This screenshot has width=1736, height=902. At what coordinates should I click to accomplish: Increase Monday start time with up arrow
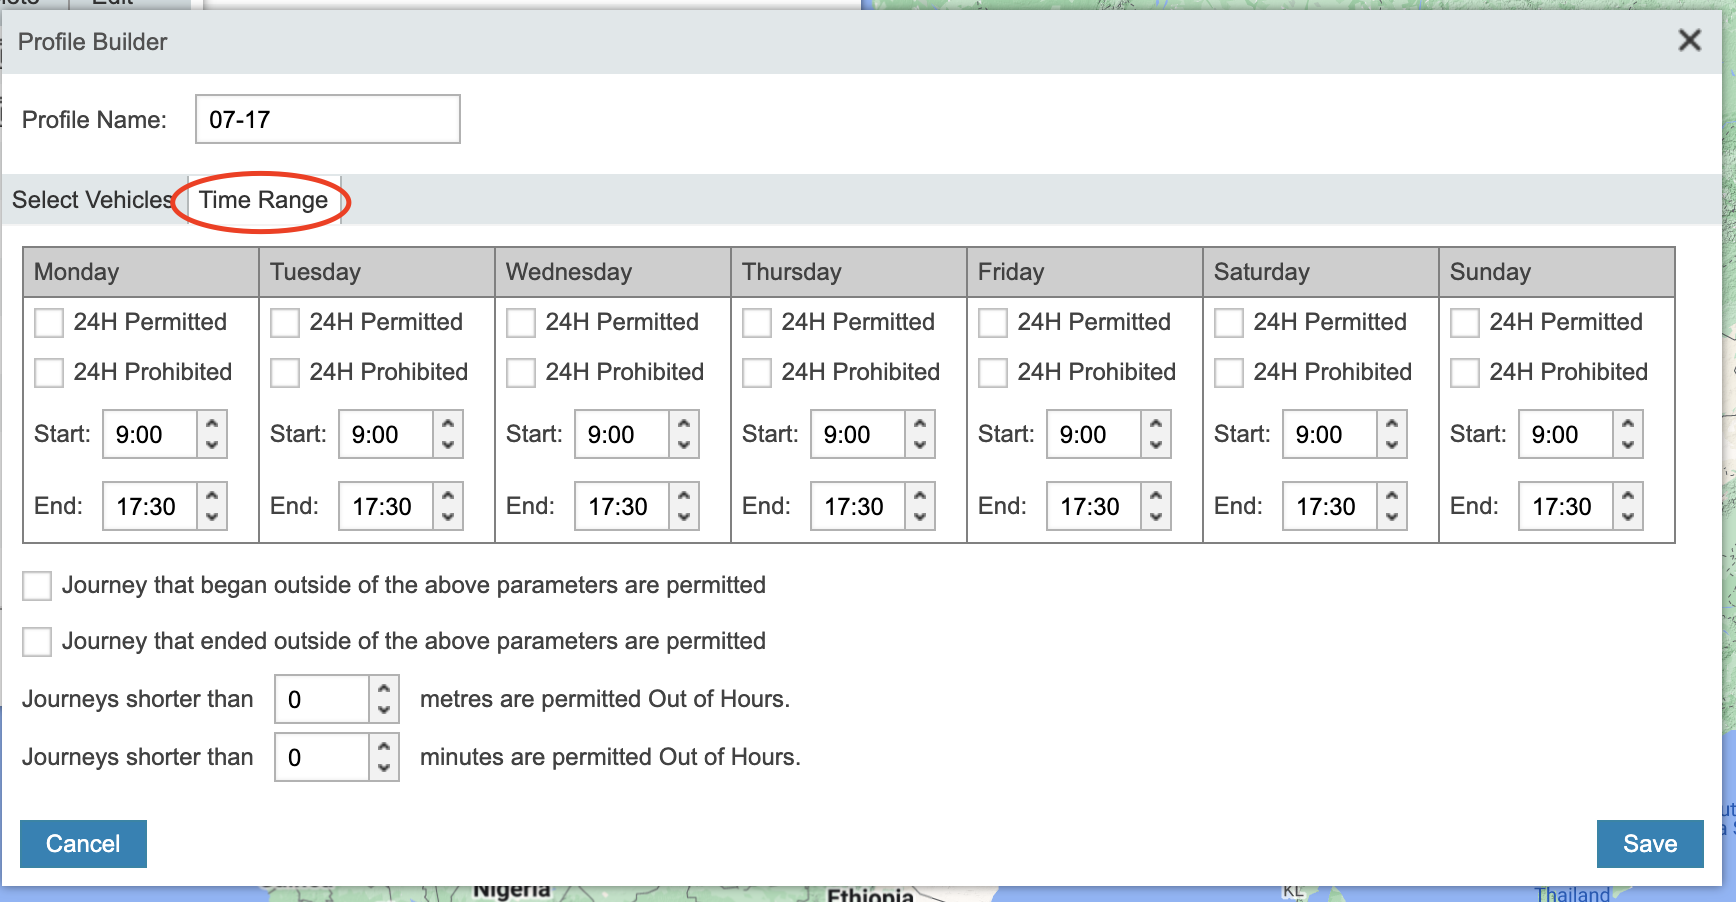212,424
